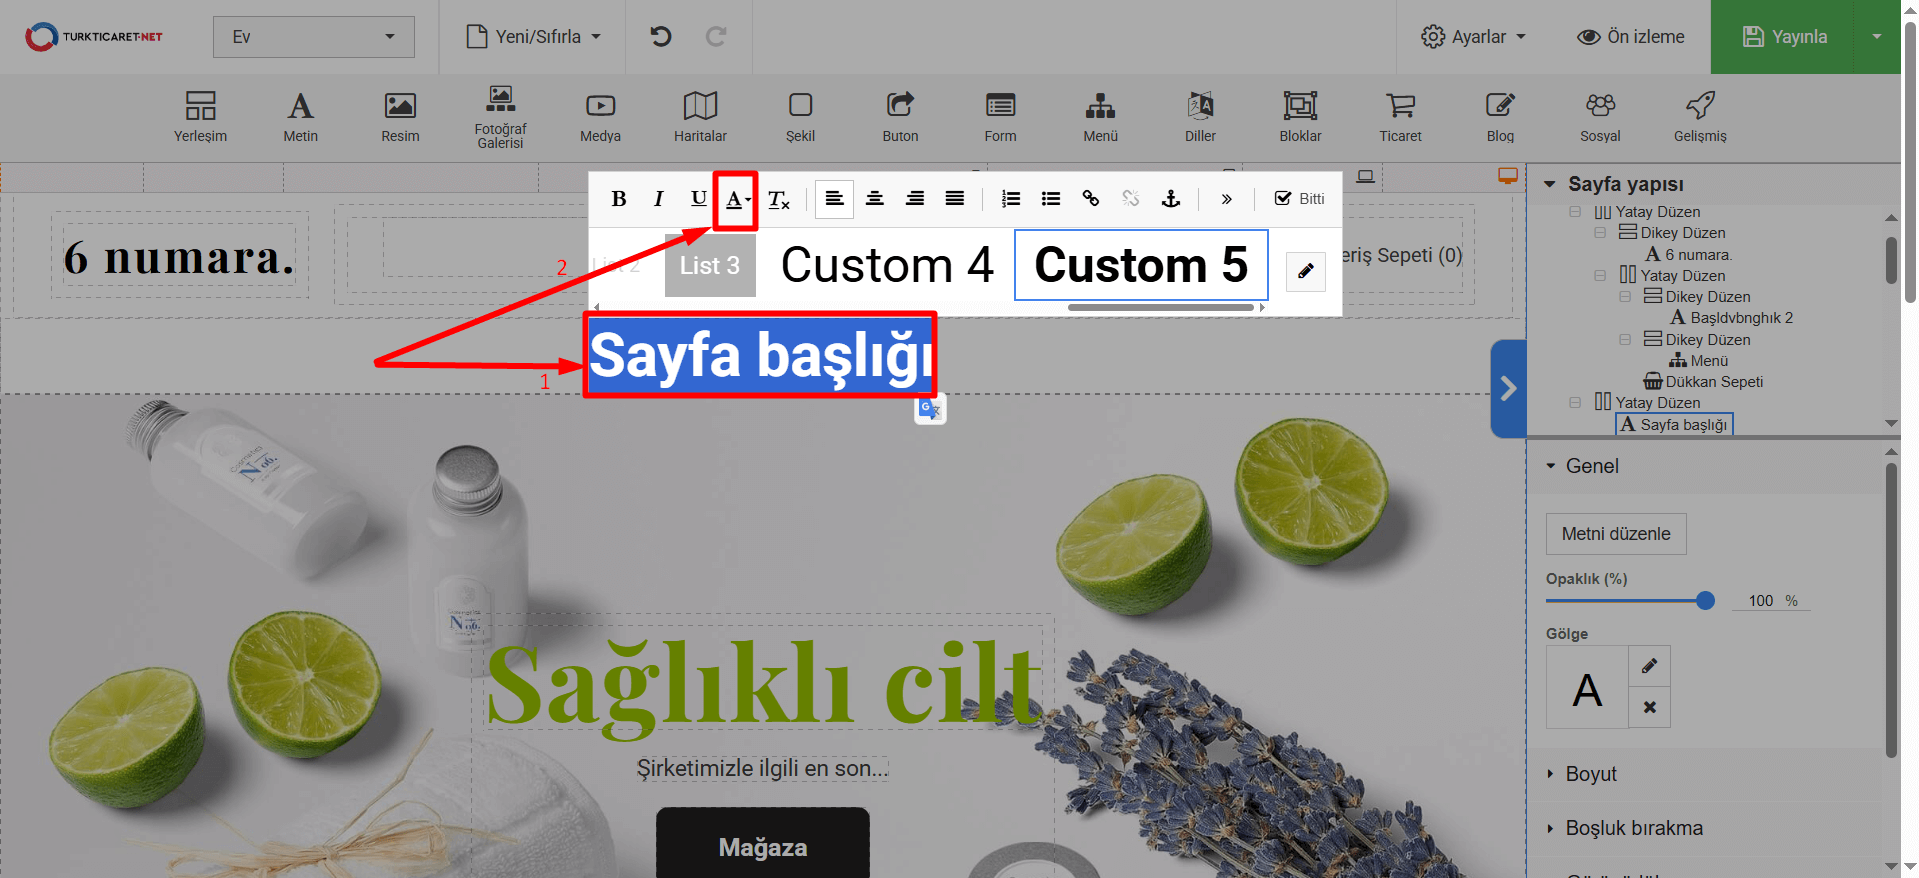Insert a bulleted list

pyautogui.click(x=1051, y=199)
